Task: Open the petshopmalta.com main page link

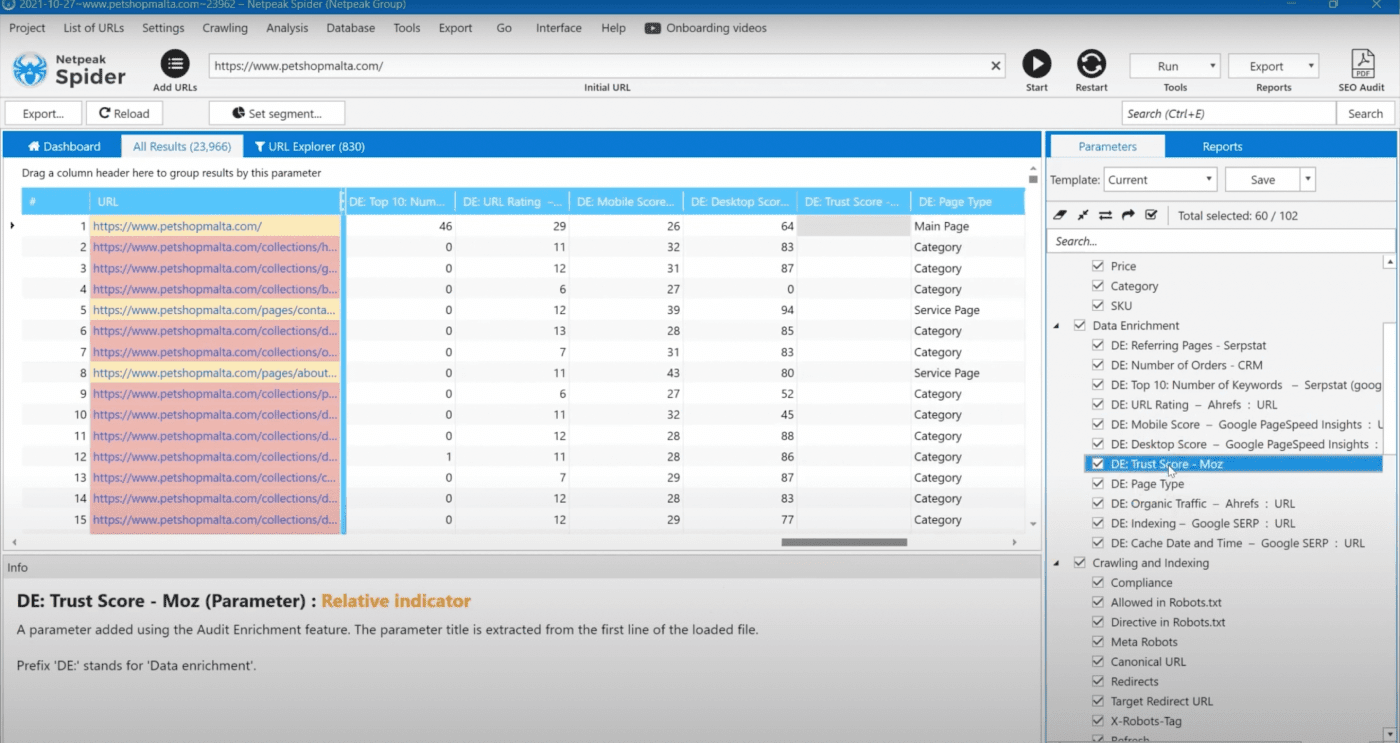Action: pyautogui.click(x=177, y=226)
